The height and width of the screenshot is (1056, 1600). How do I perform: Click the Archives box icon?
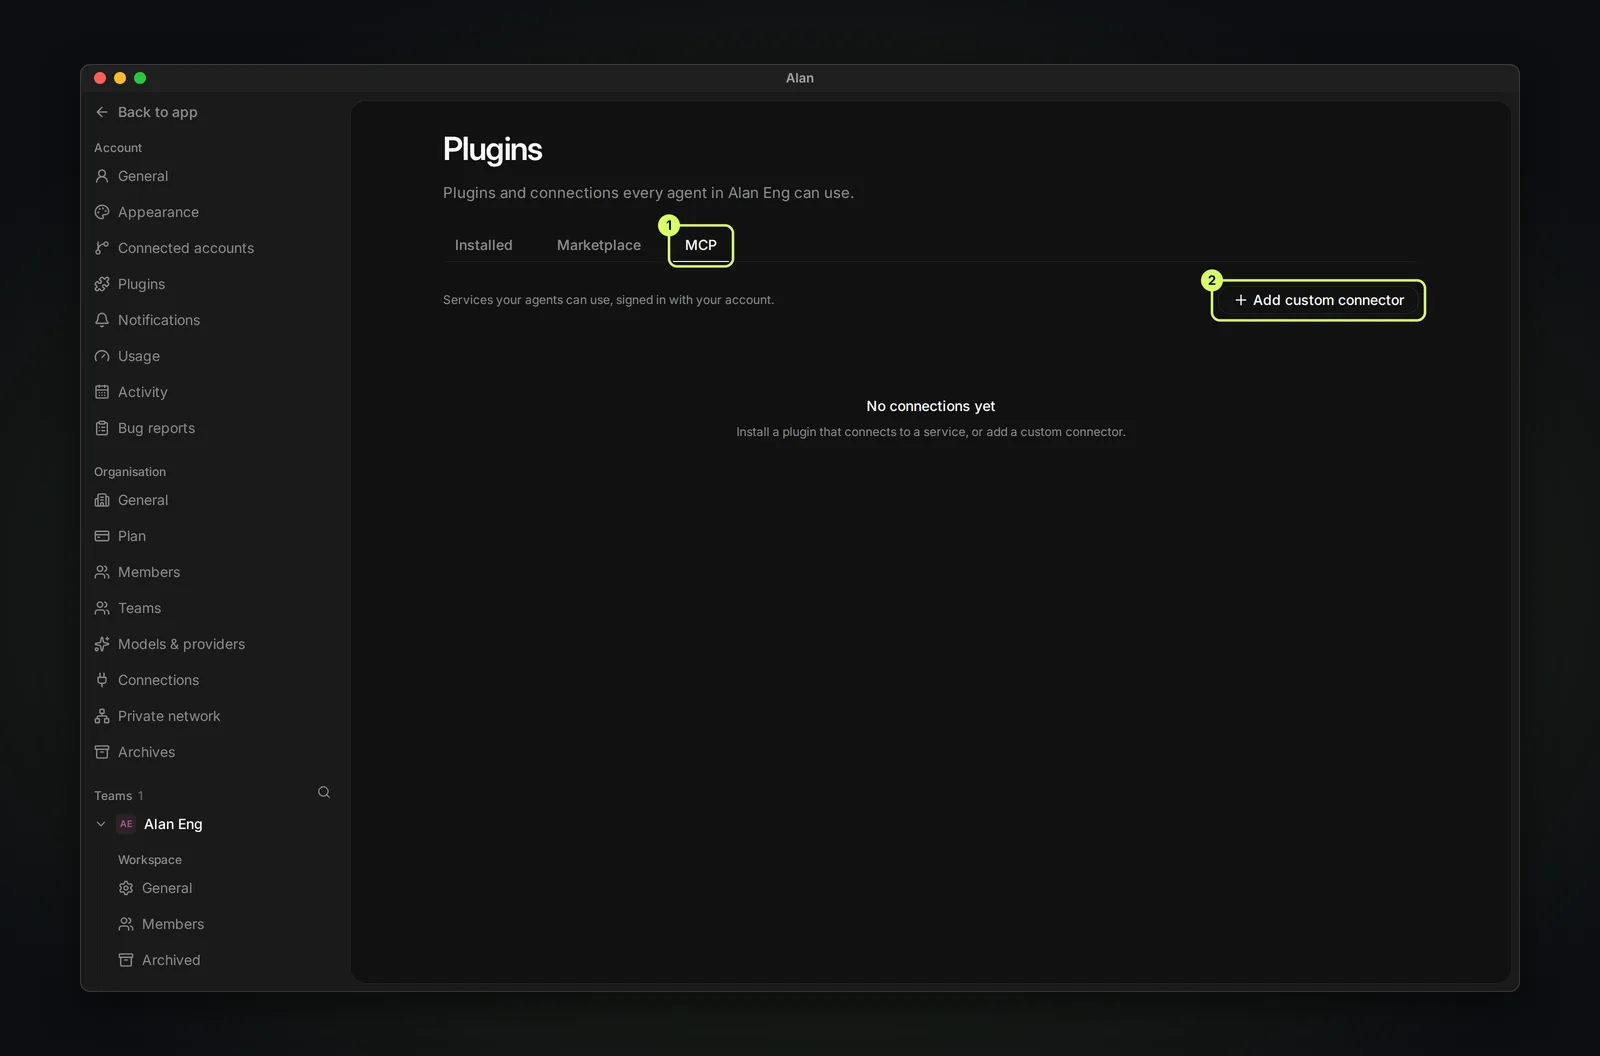[102, 752]
